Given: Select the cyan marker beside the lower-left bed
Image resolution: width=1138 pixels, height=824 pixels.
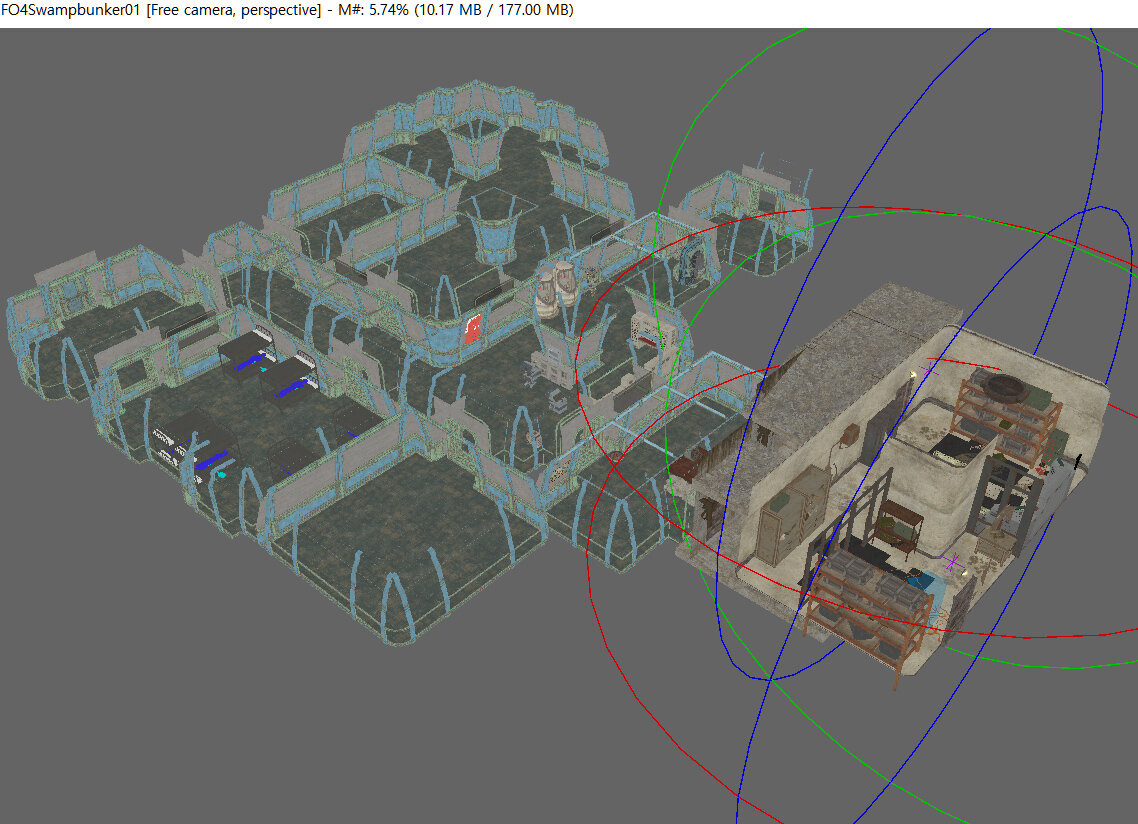Looking at the screenshot, I should point(221,474).
